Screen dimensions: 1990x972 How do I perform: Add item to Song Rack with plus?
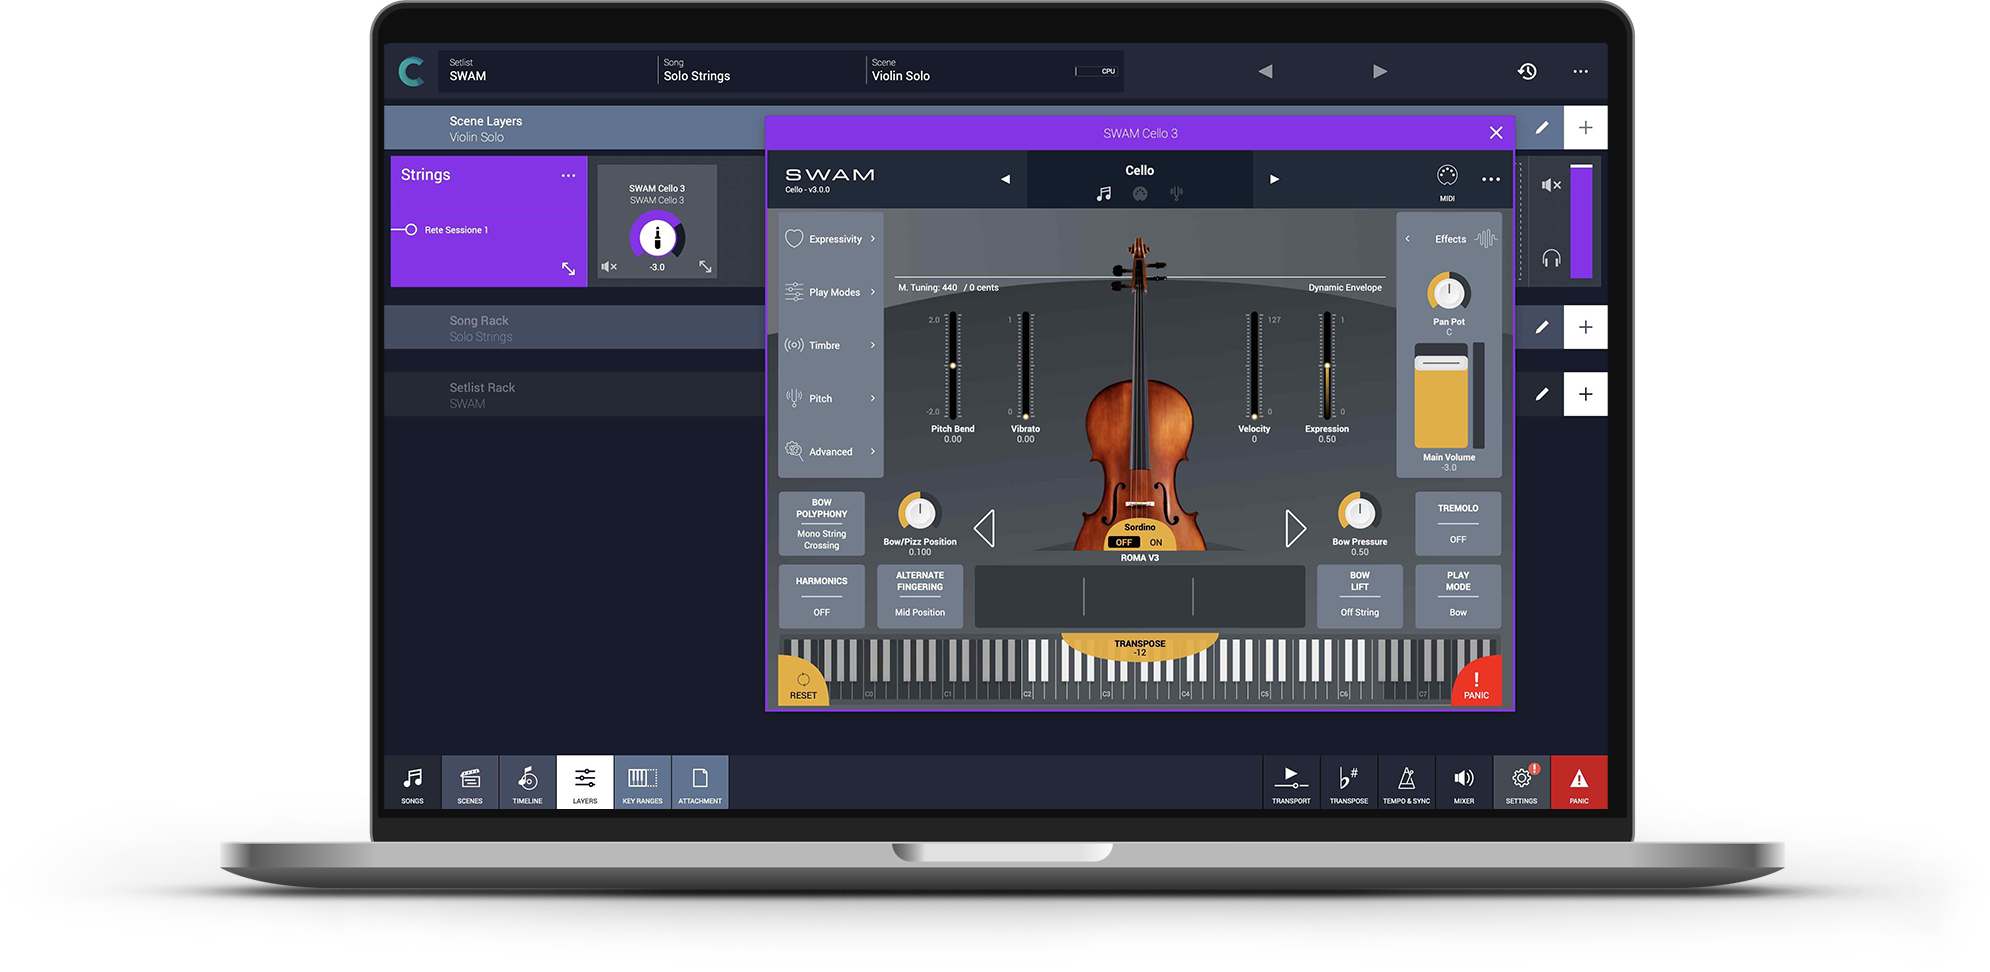(x=1586, y=327)
